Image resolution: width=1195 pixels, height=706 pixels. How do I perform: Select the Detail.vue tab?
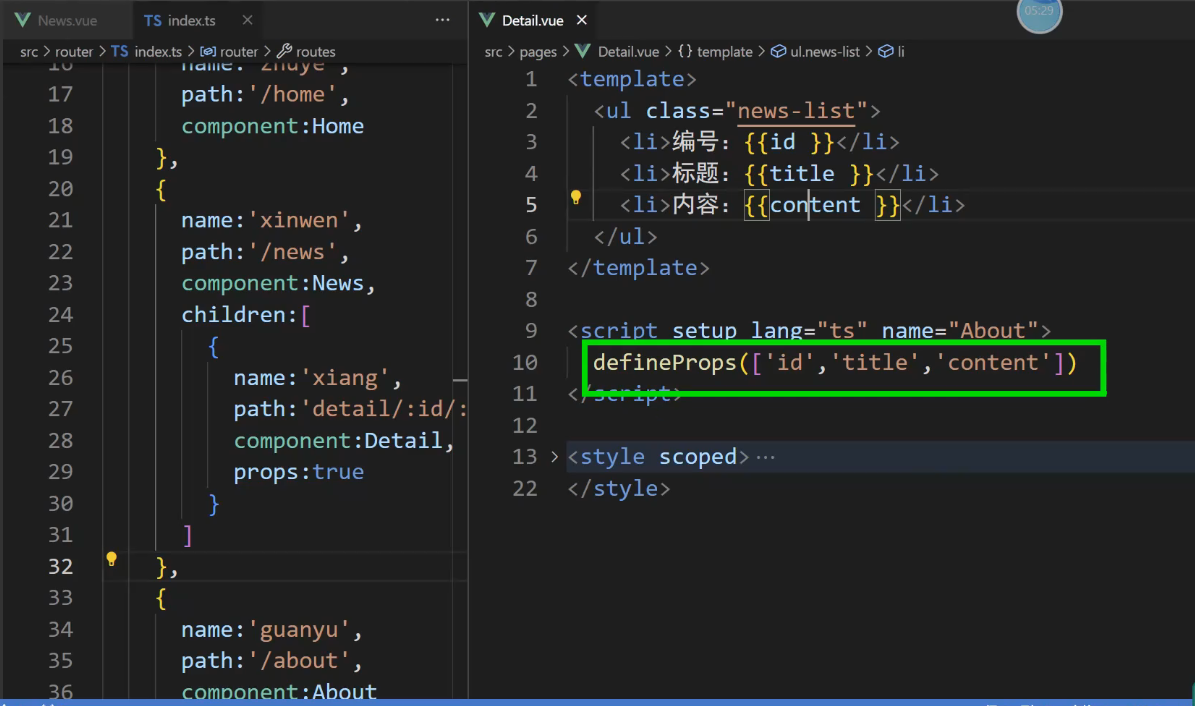pyautogui.click(x=533, y=21)
